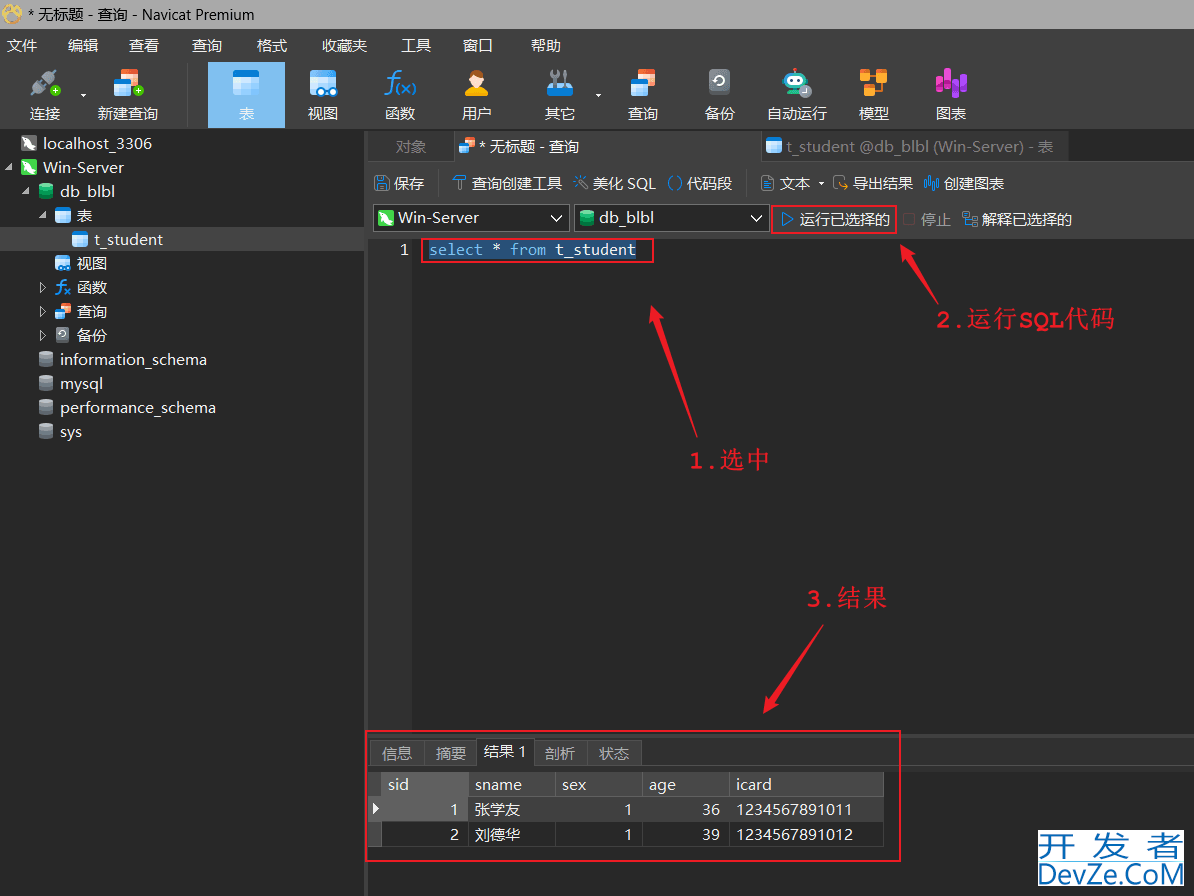Click Create Chart (创建图表)
This screenshot has height=896, width=1194.
[964, 183]
